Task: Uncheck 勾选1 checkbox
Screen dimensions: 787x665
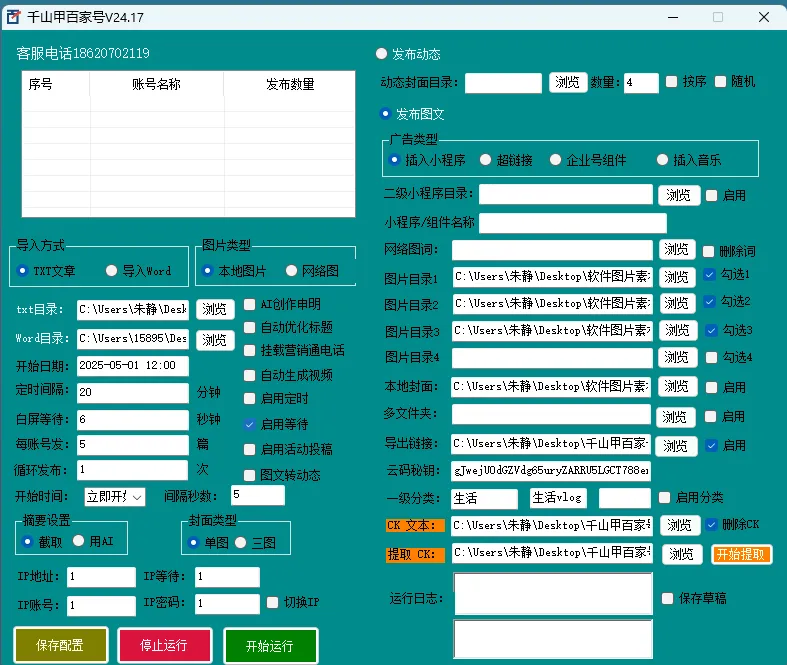Action: (x=709, y=275)
